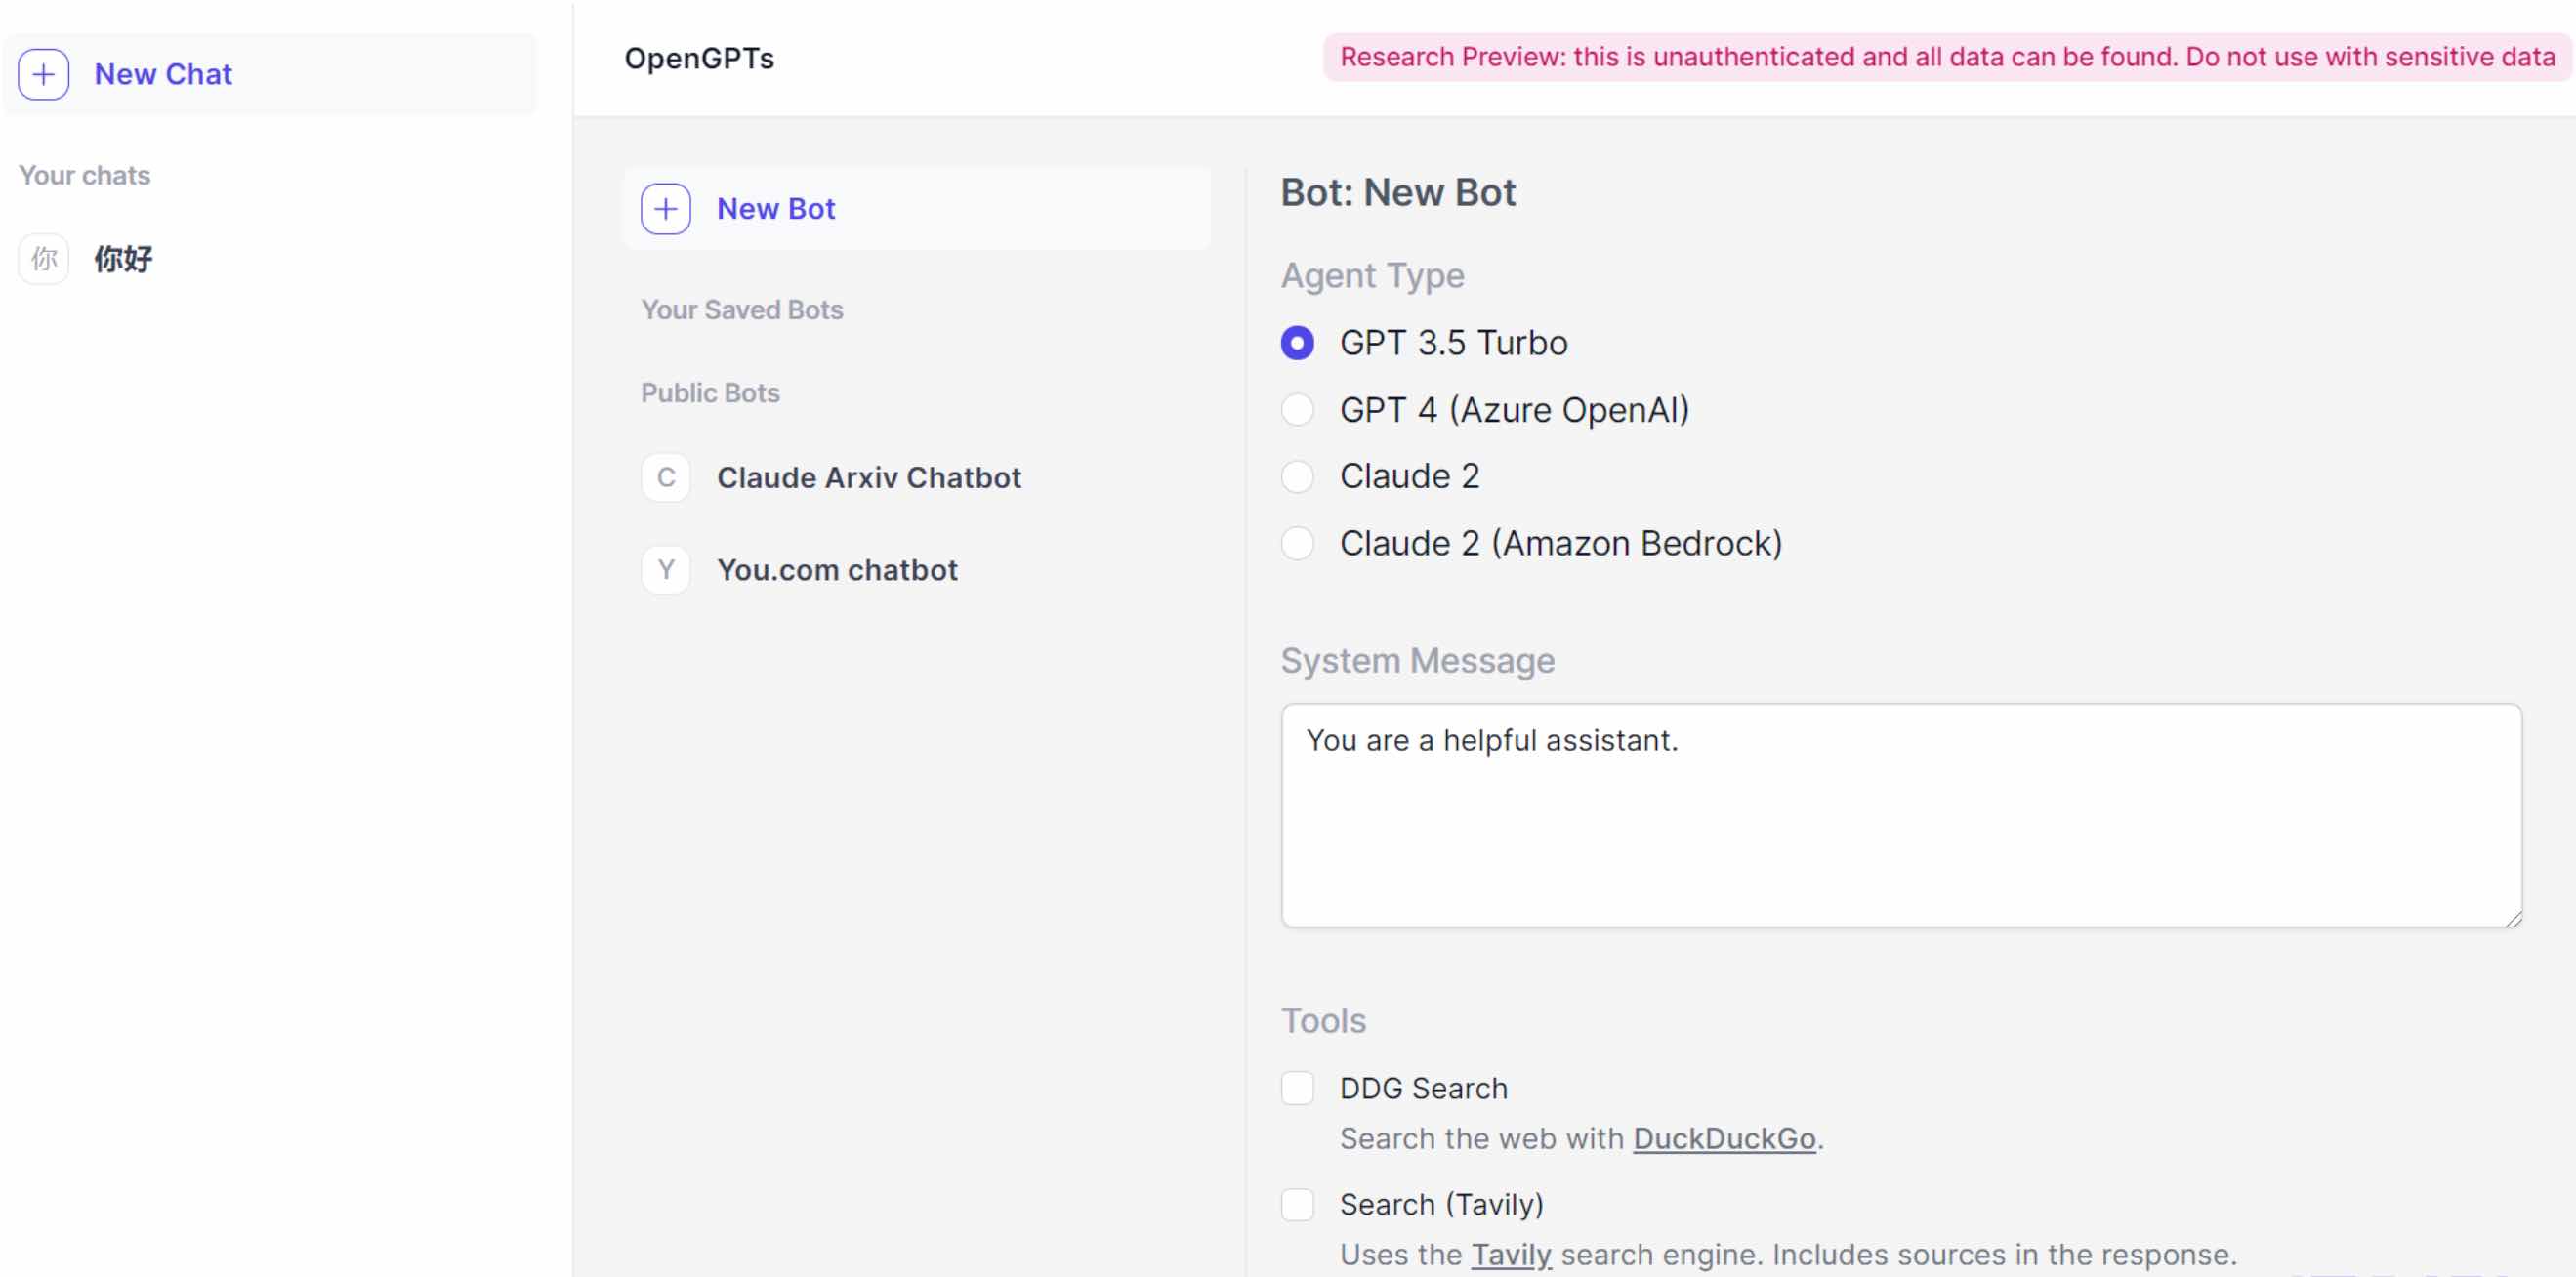Click the 你 avatar icon in chats

coord(43,259)
